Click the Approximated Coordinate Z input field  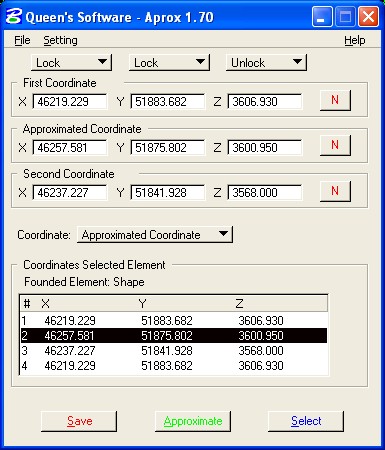tap(265, 147)
